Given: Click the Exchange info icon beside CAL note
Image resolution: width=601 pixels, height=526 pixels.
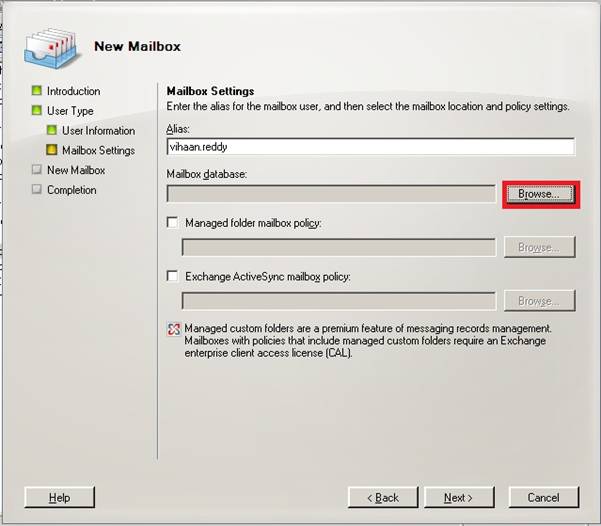Looking at the screenshot, I should (174, 329).
